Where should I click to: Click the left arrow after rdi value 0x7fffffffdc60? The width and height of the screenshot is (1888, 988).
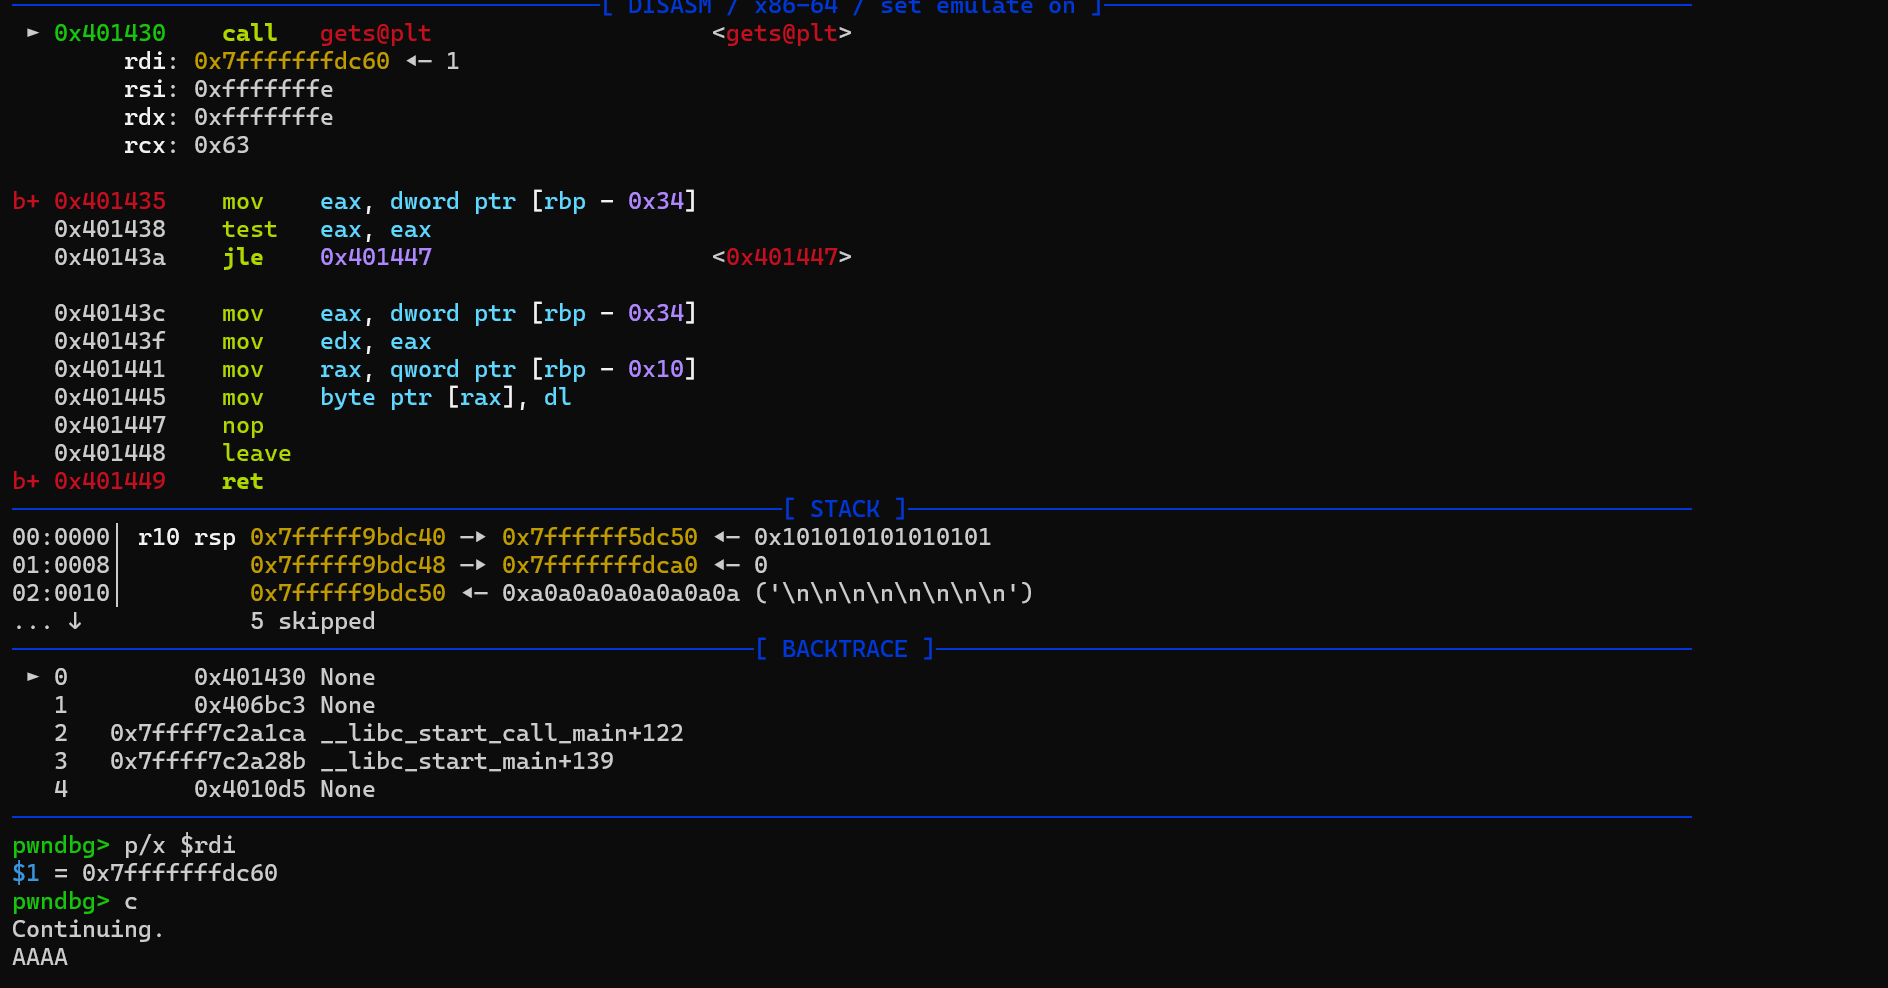click(418, 61)
